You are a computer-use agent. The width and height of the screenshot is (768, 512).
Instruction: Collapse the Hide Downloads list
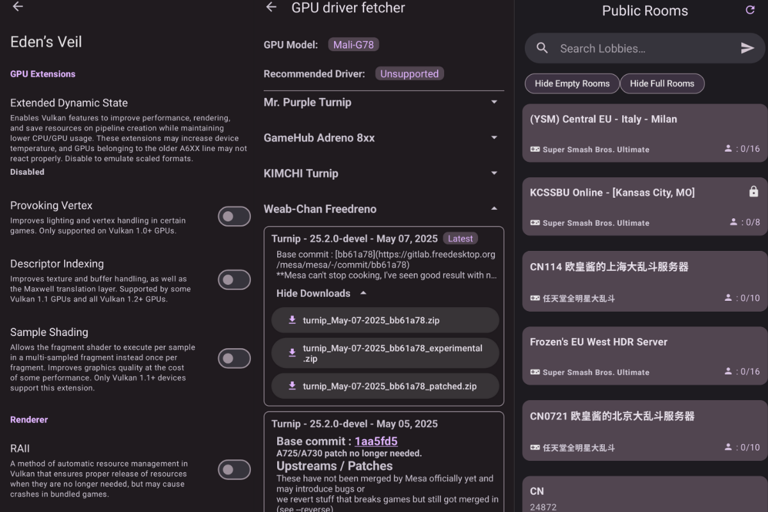point(362,293)
